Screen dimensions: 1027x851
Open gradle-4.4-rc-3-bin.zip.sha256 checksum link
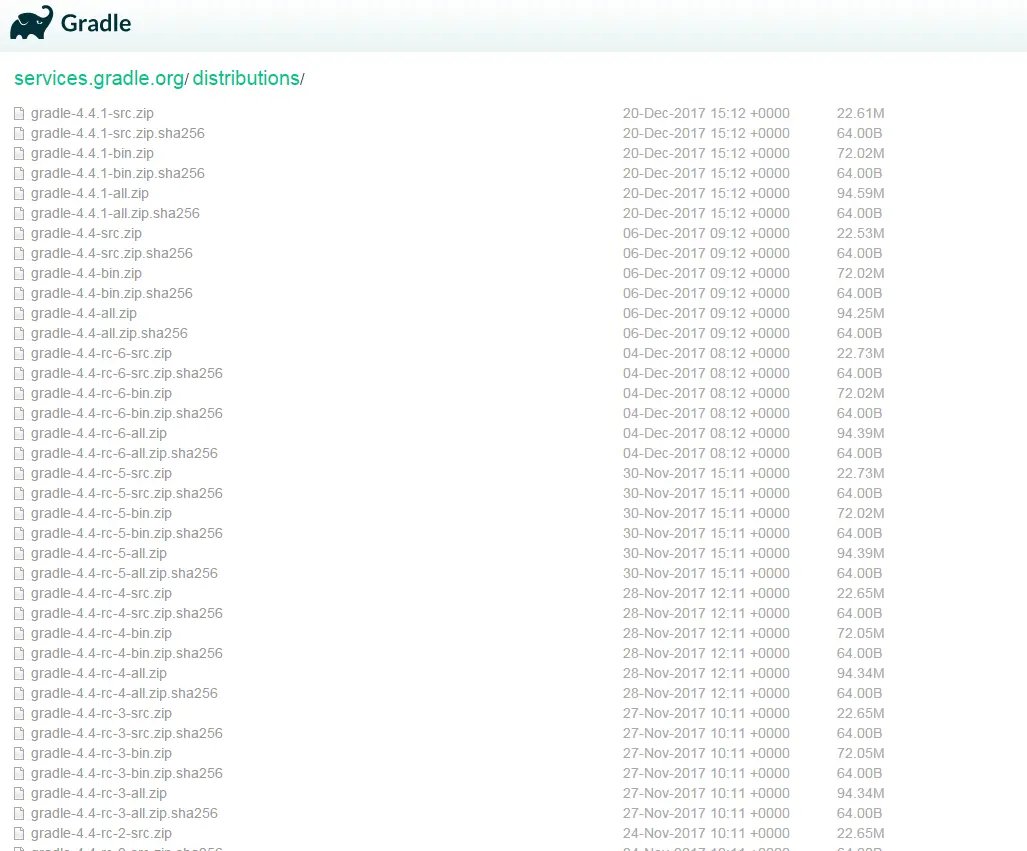[127, 773]
